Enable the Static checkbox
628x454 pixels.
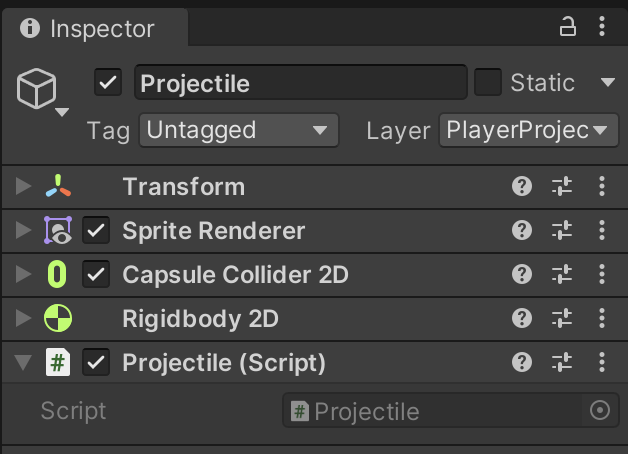tap(488, 82)
